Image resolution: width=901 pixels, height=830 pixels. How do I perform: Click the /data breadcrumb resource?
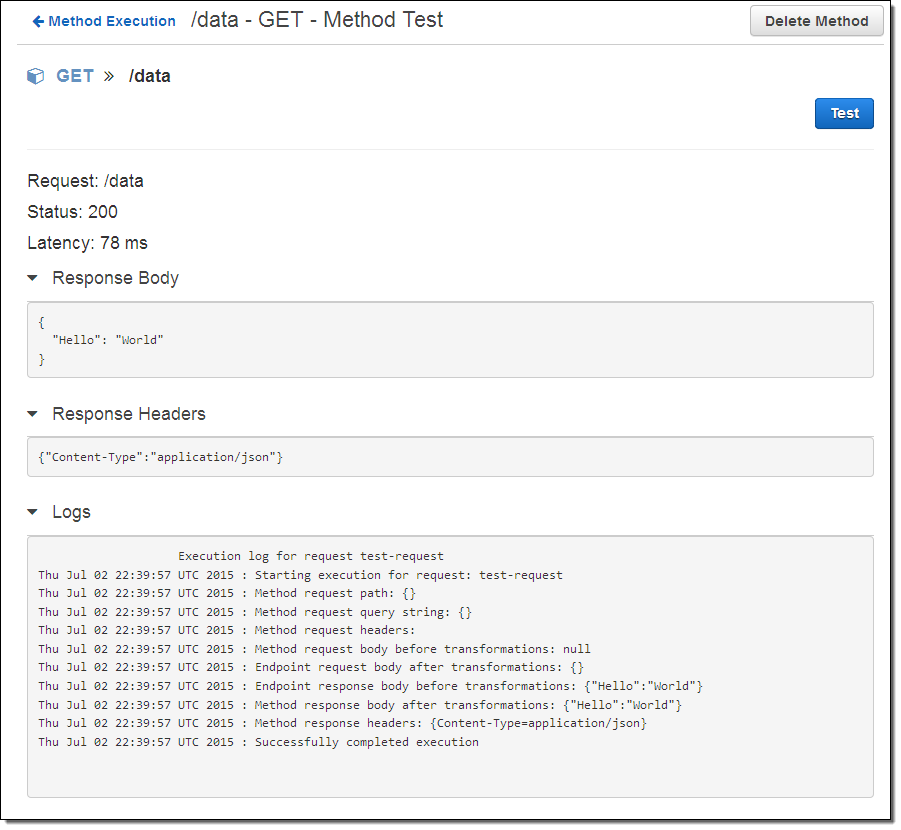click(149, 76)
